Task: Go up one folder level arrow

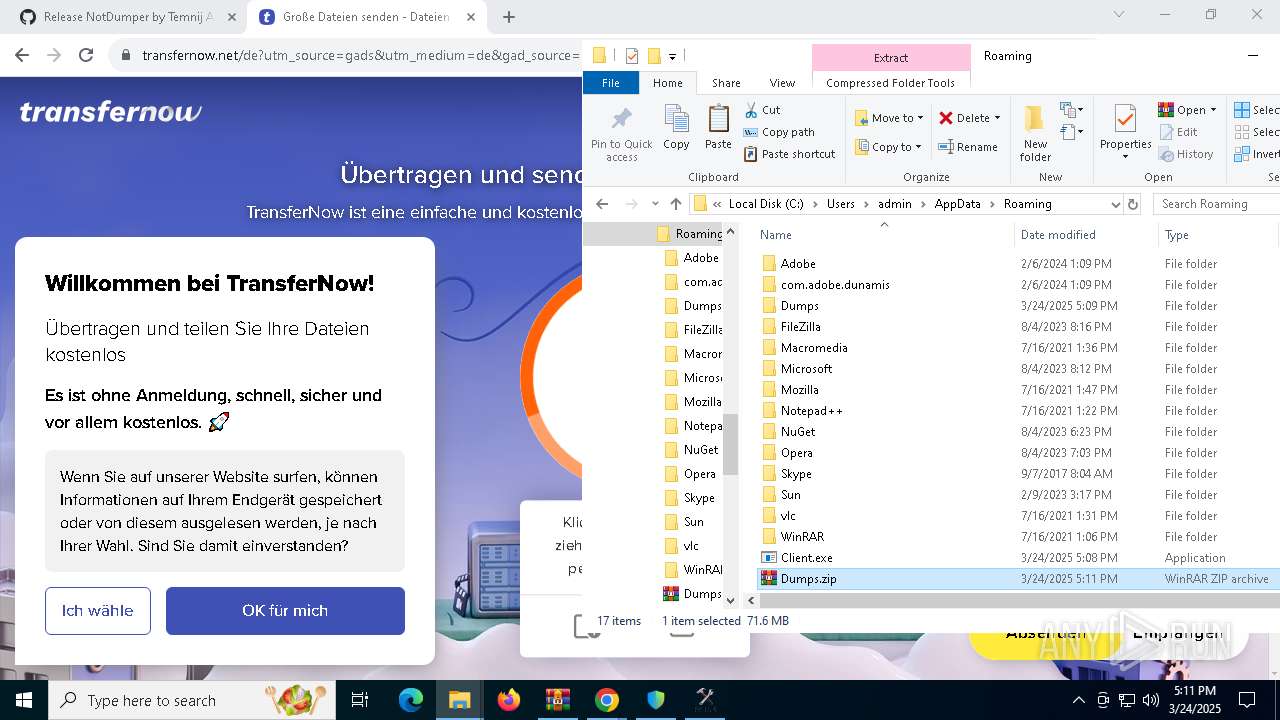Action: tap(676, 204)
